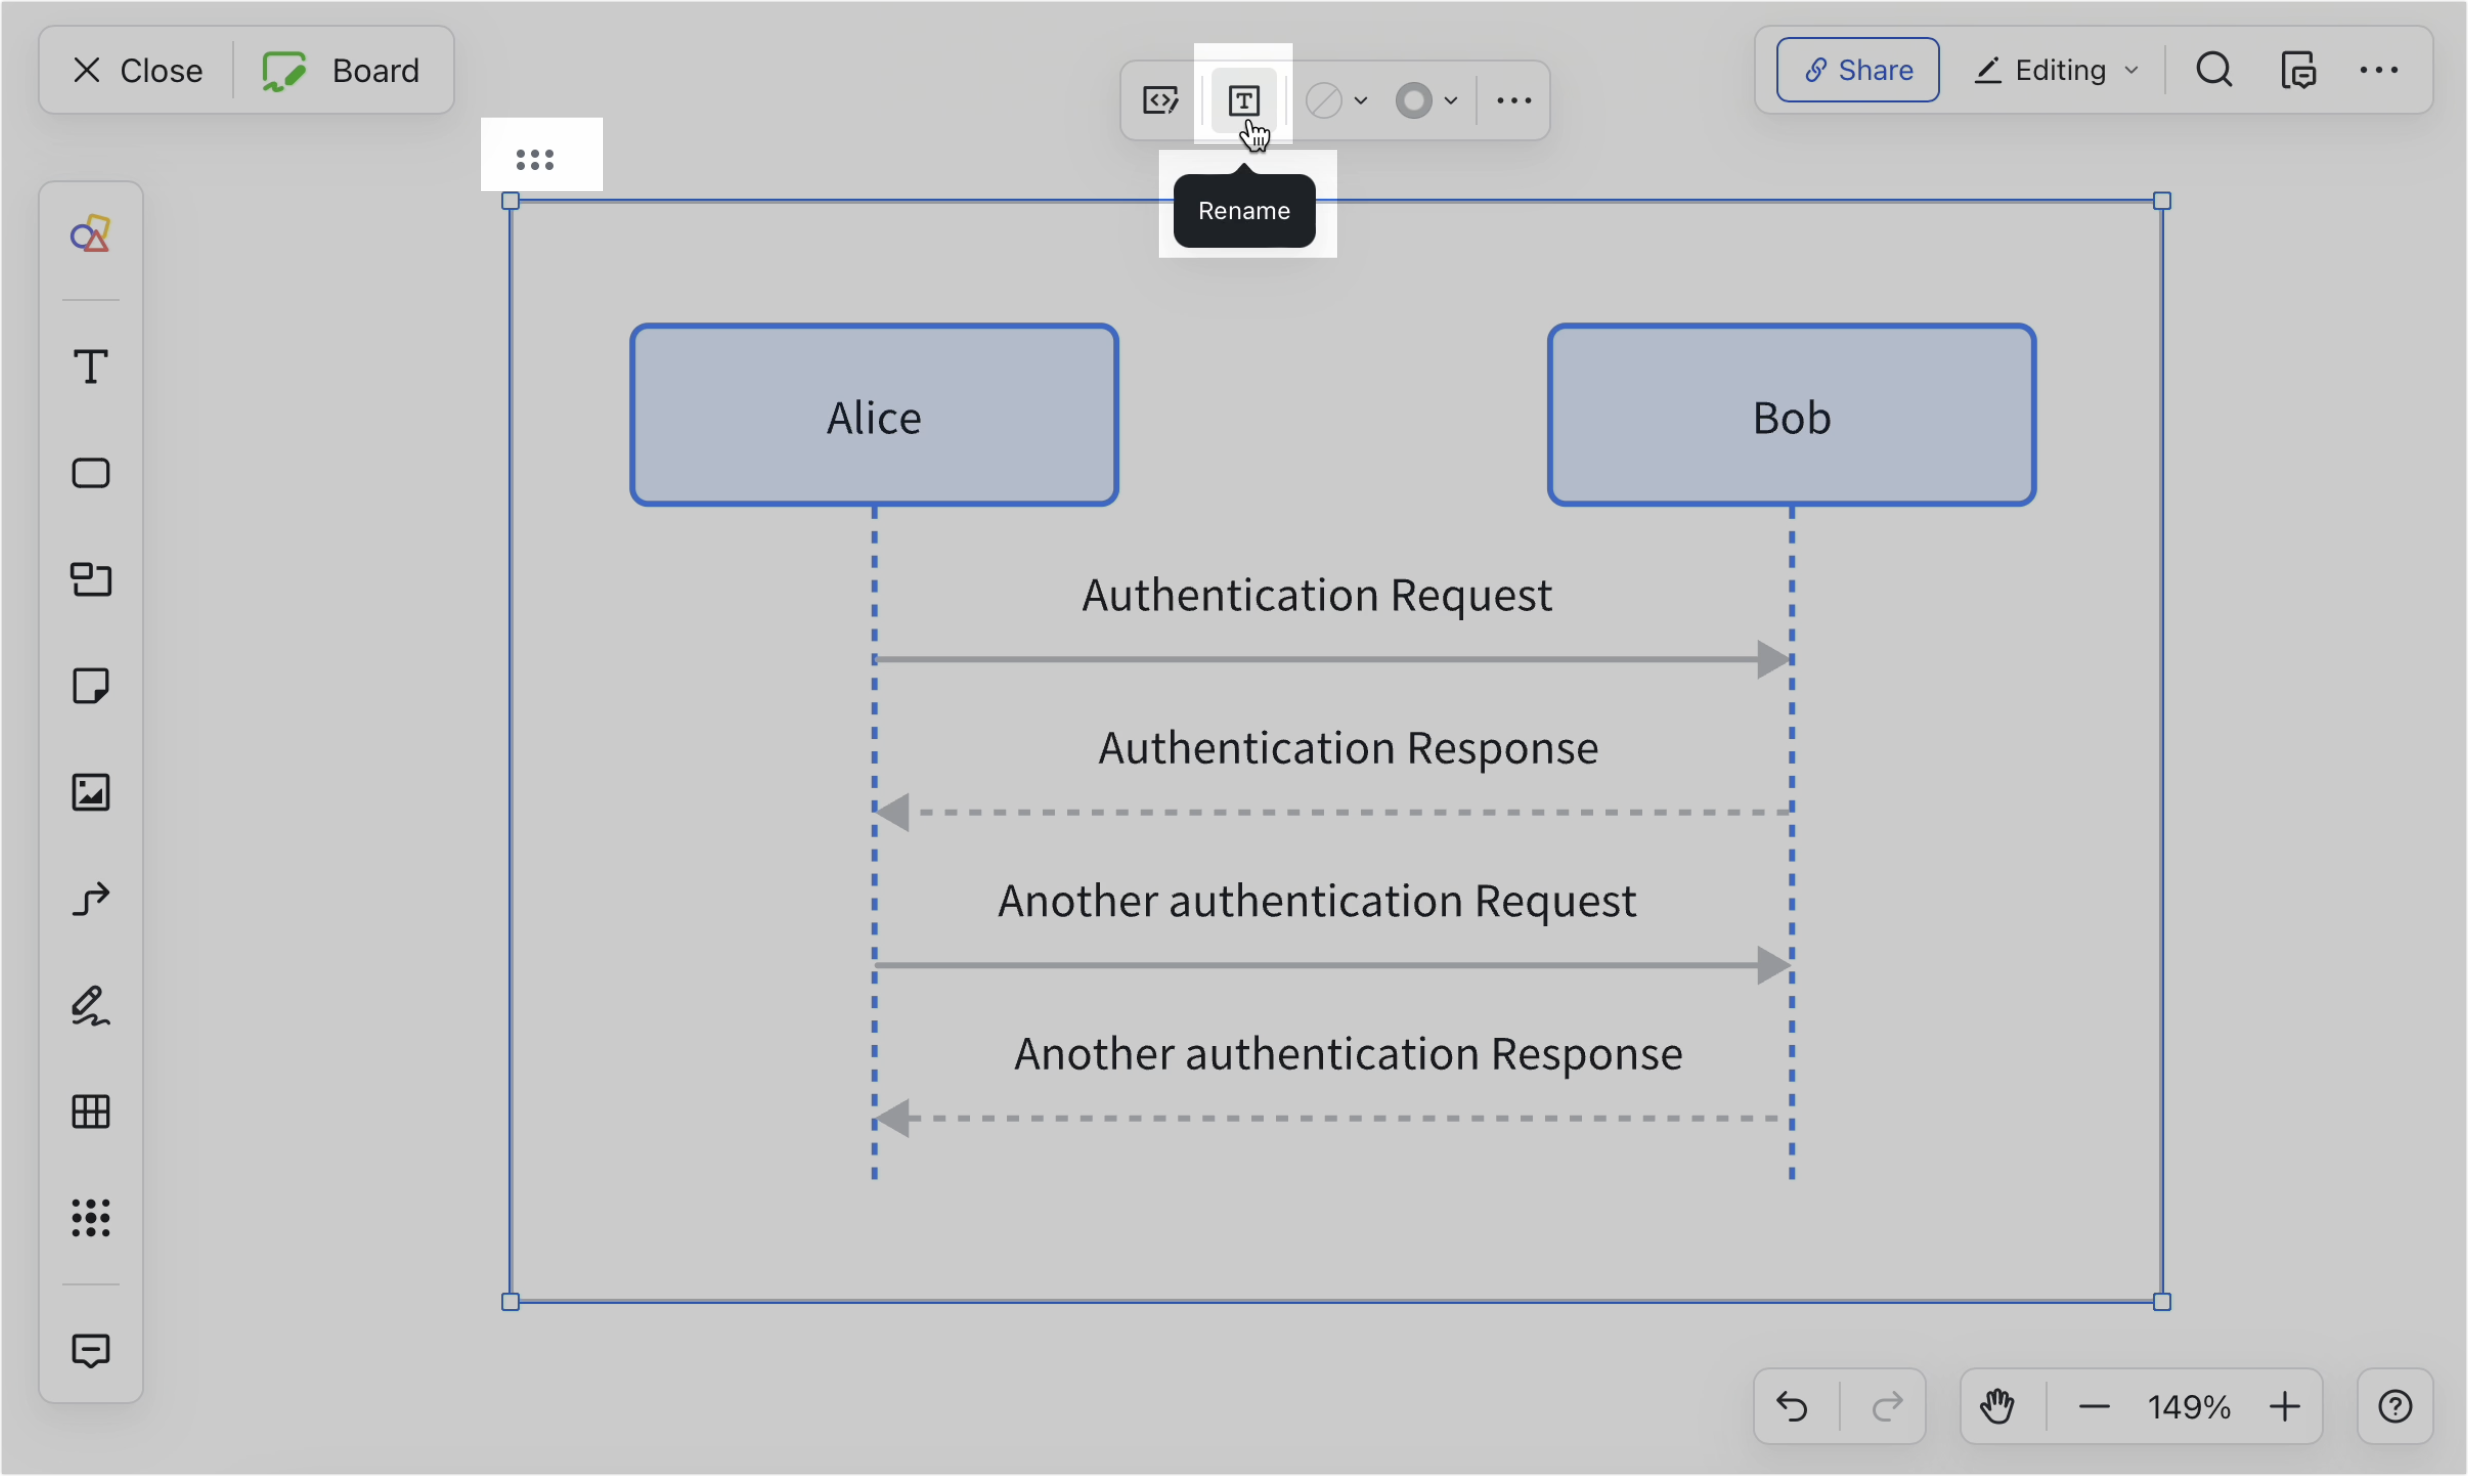Click the redo button

coord(1886,1407)
